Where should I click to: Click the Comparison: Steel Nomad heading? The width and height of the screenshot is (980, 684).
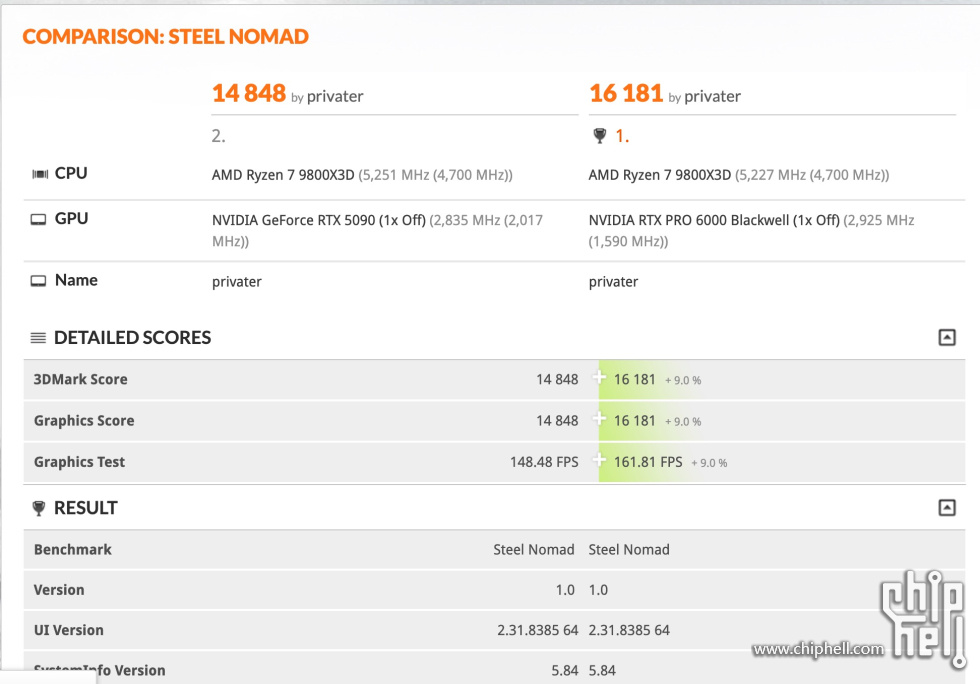click(x=166, y=36)
